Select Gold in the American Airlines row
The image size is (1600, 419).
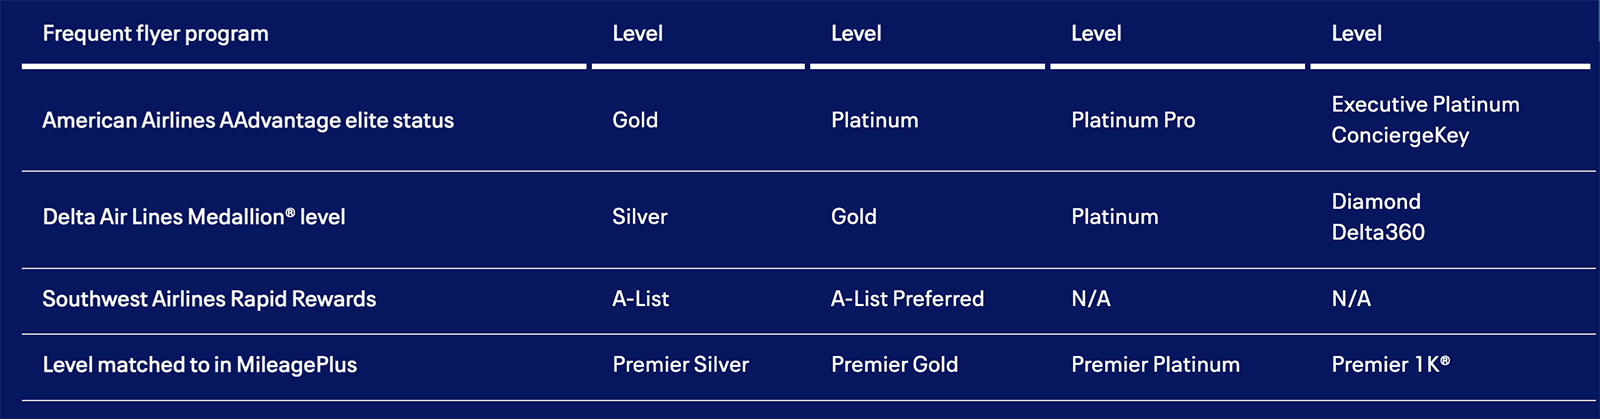pyautogui.click(x=635, y=121)
